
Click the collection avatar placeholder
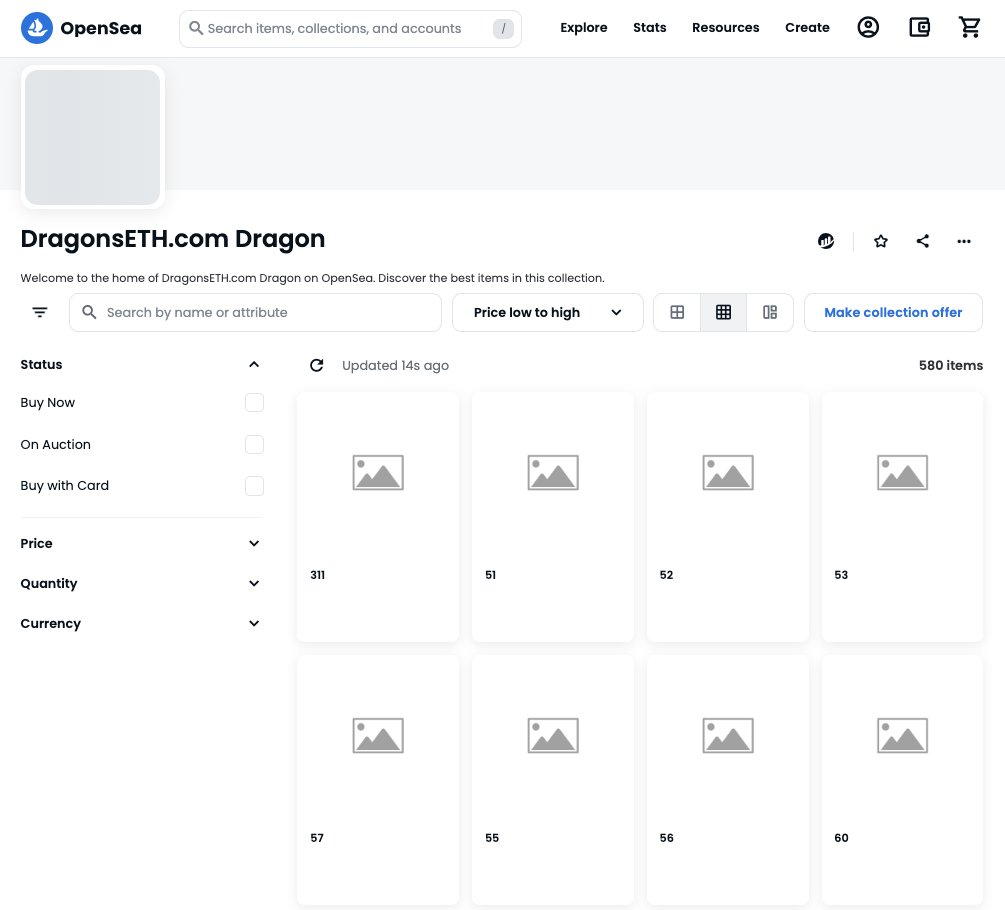tap(92, 137)
